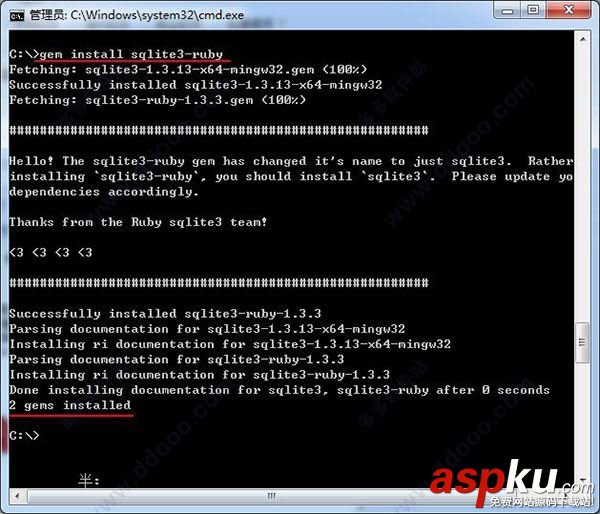Click the '<3 <3 <3 <3' hearts line
The width and height of the screenshot is (600, 514).
pos(51,253)
